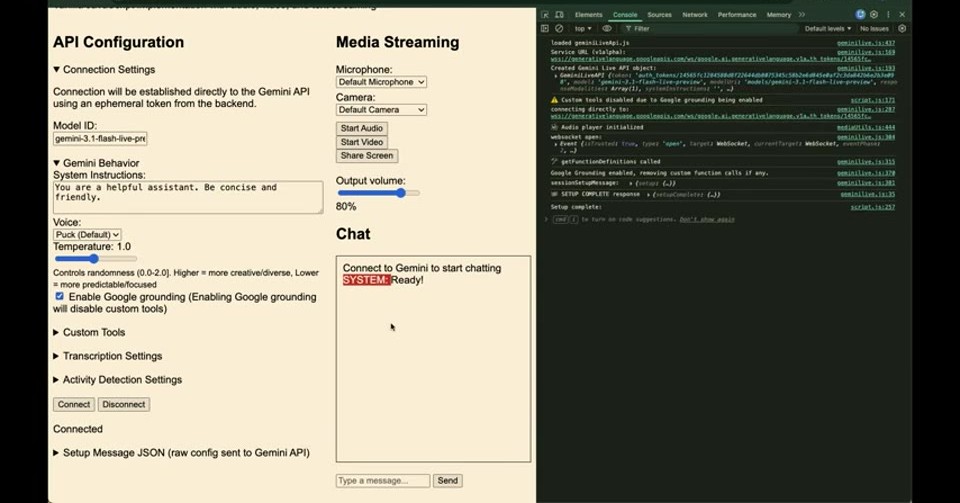Clear the console with the ban icon

point(559,28)
